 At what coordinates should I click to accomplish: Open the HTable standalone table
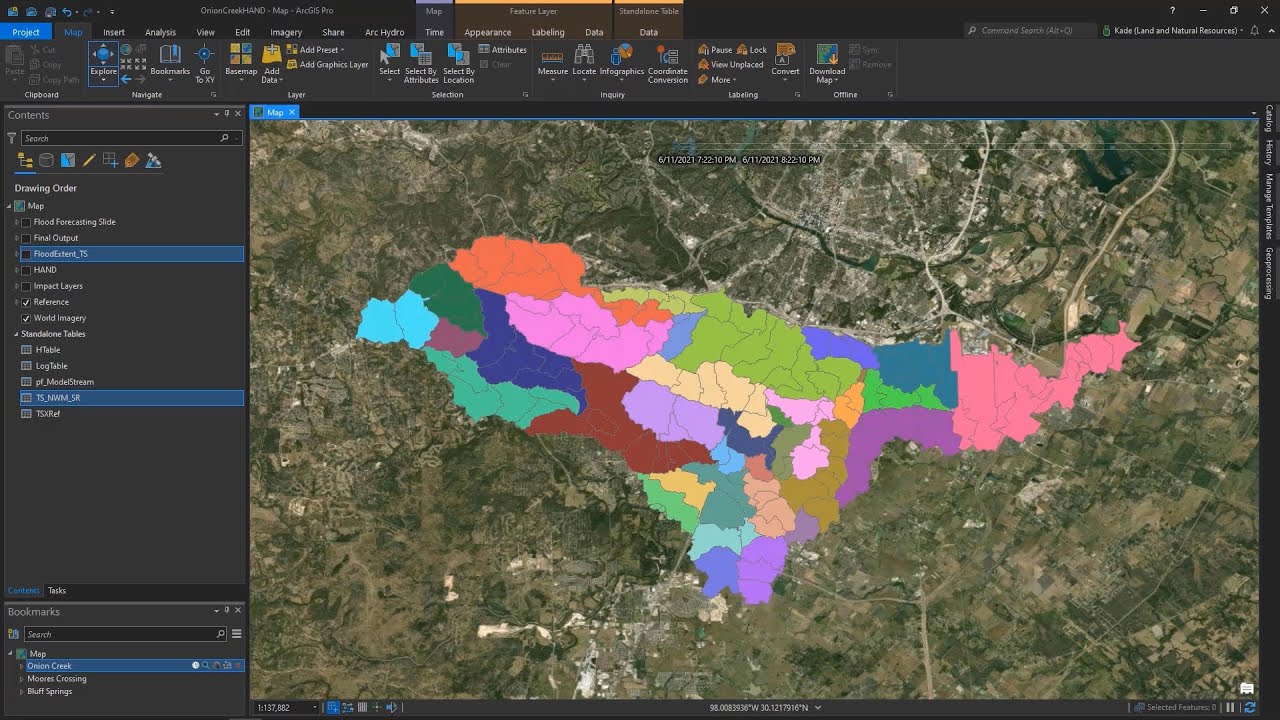48,350
